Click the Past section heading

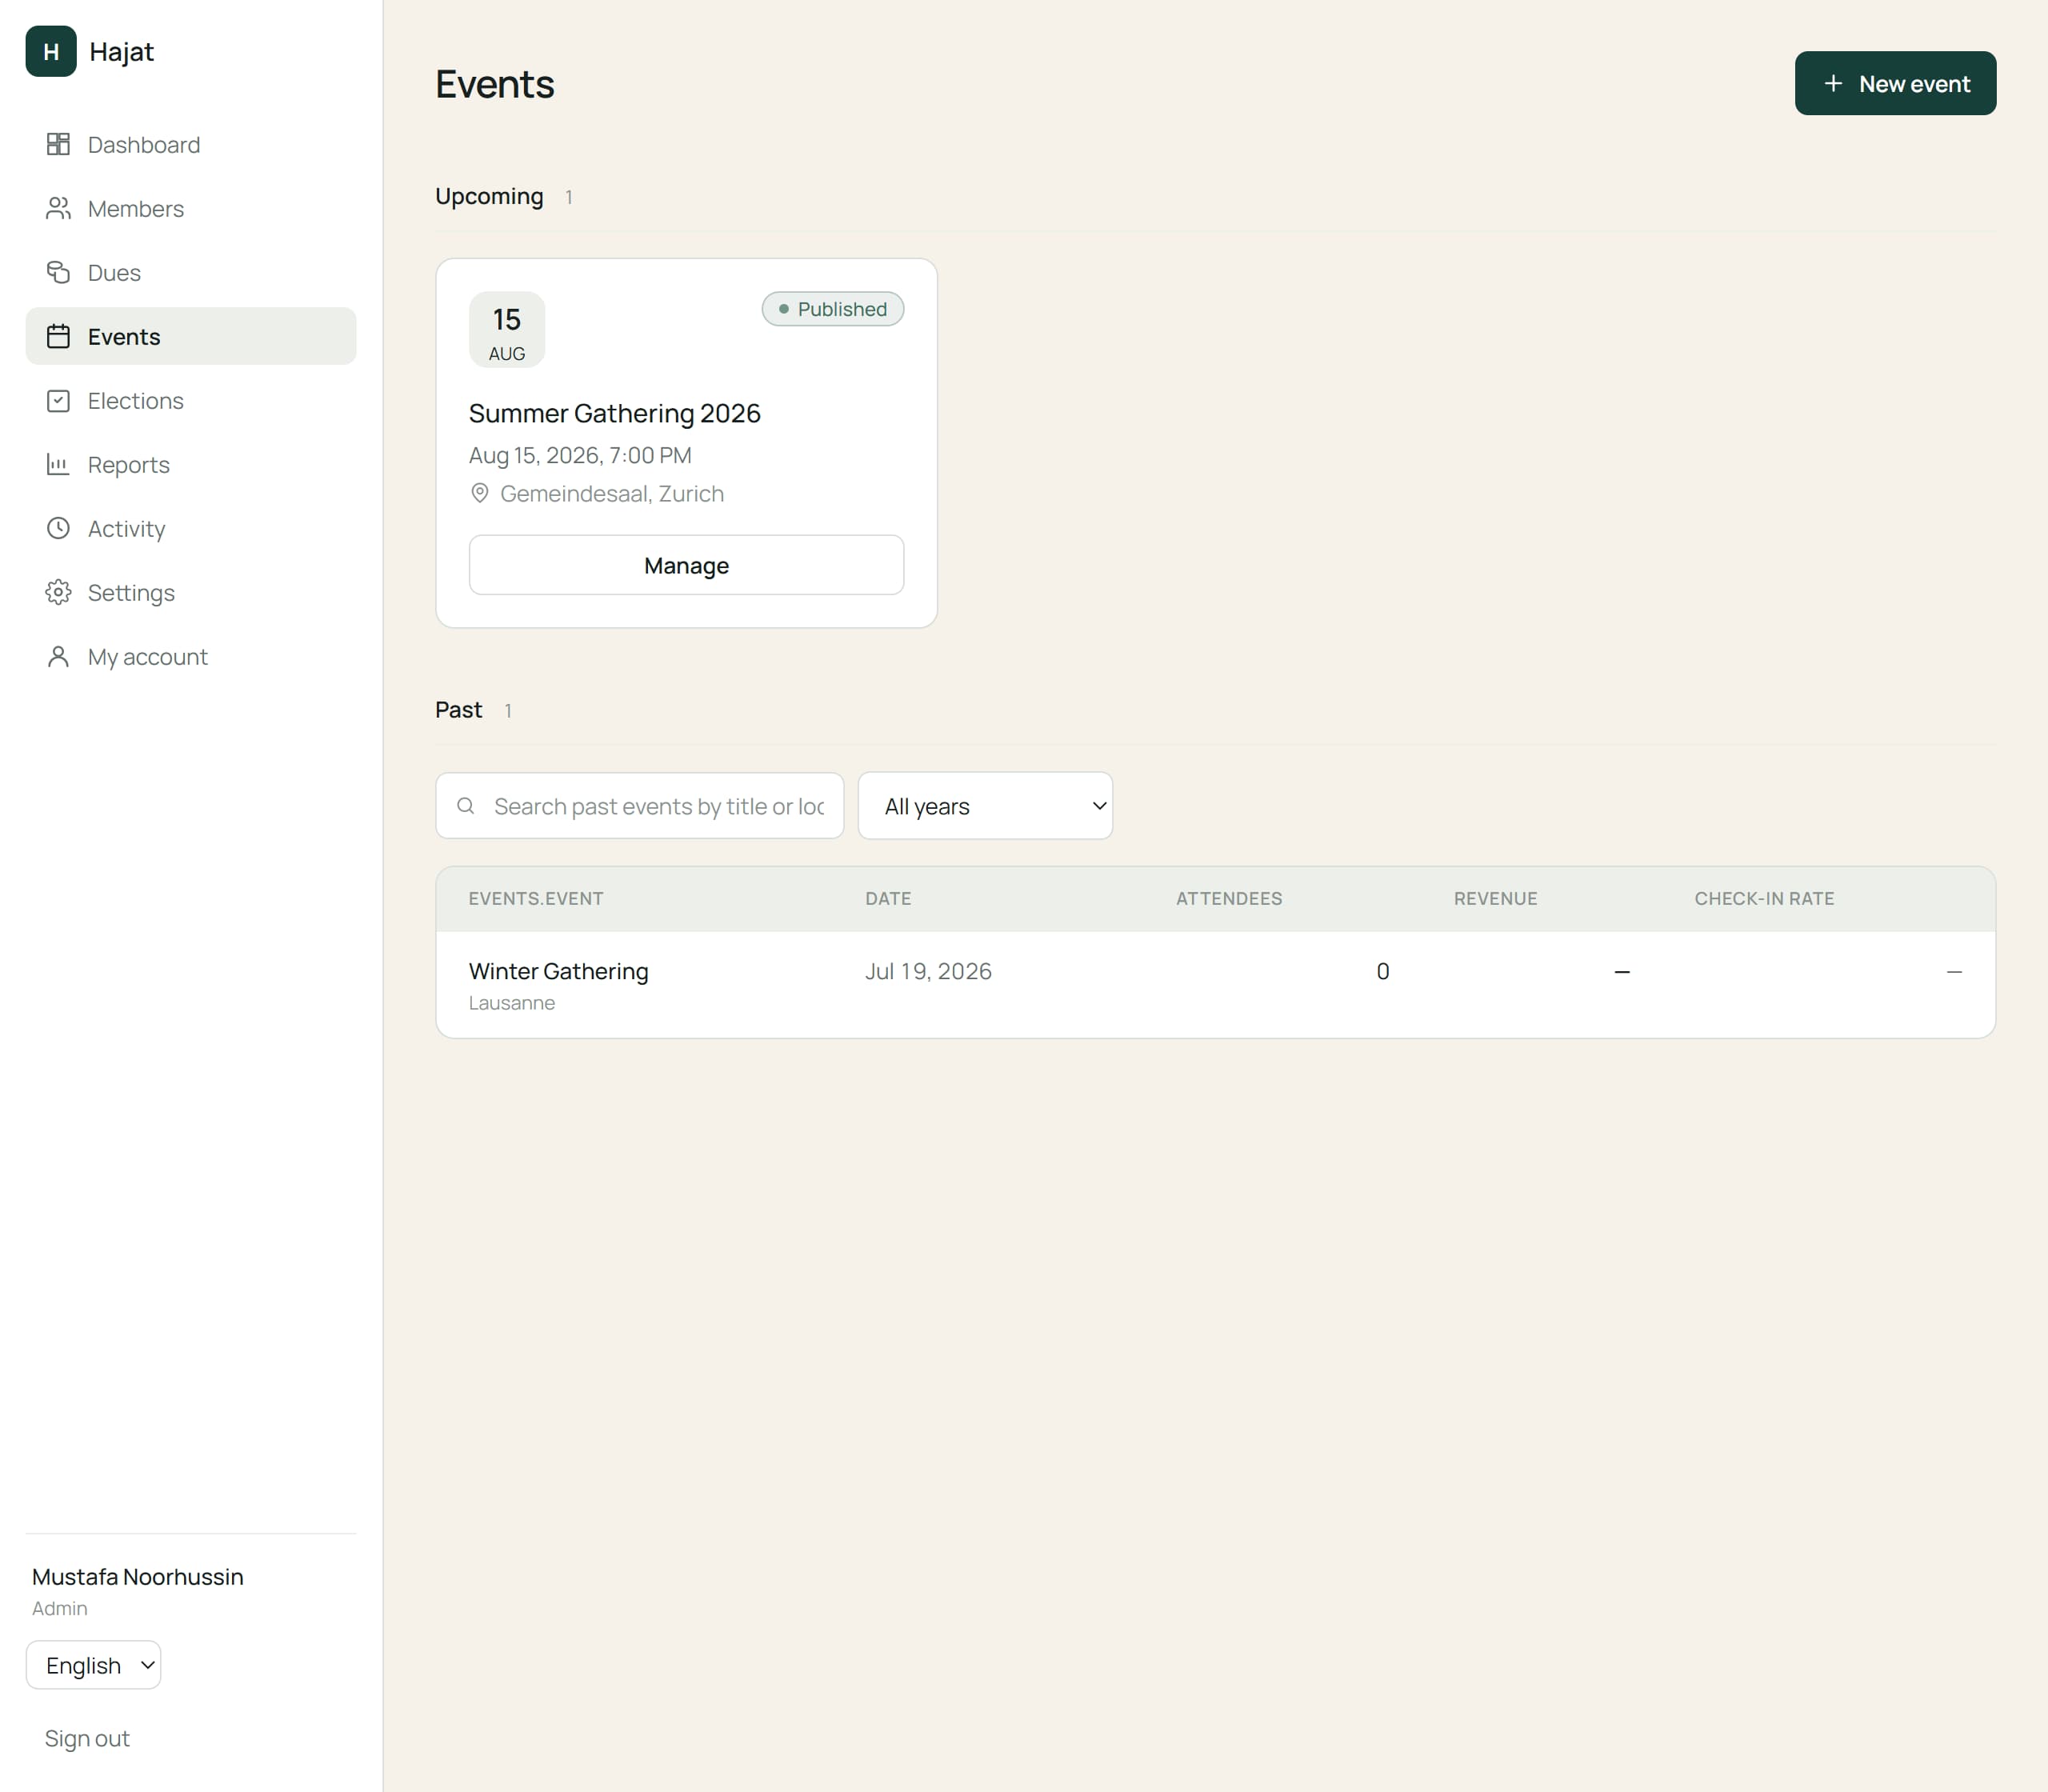click(458, 710)
